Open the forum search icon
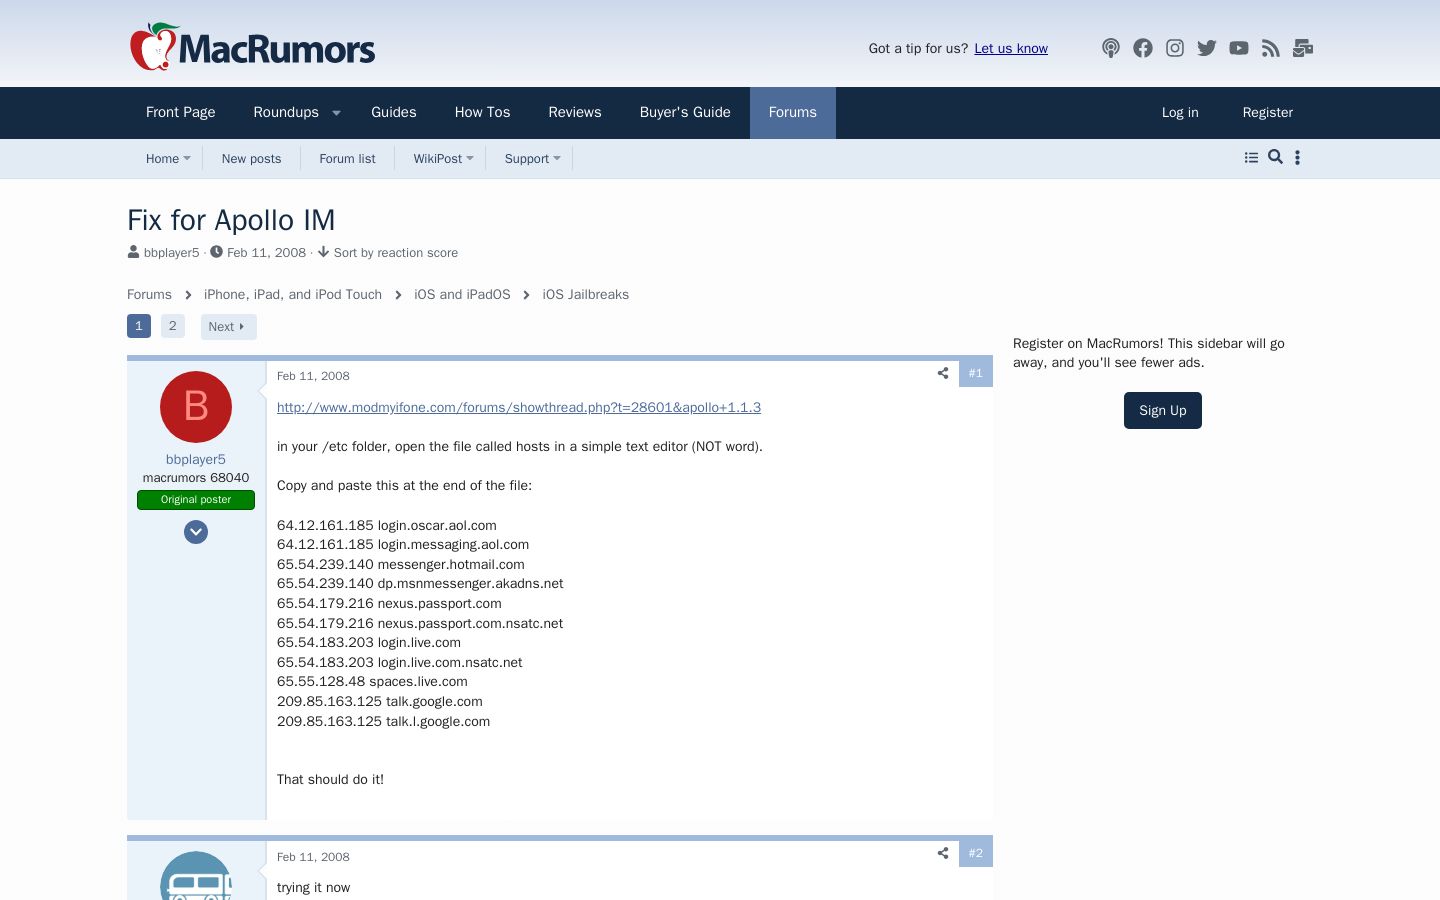 pyautogui.click(x=1275, y=157)
